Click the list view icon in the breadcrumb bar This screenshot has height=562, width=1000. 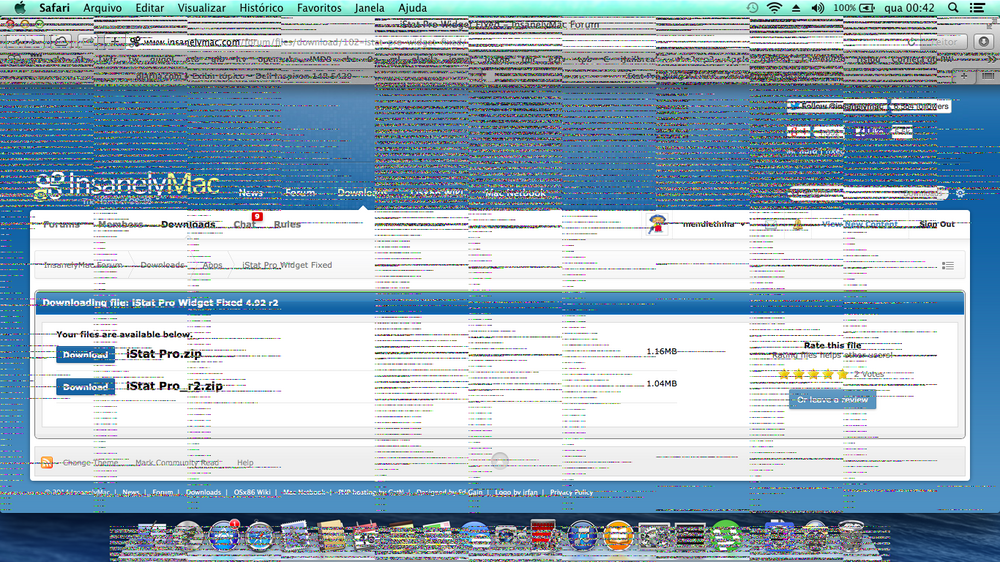click(x=948, y=266)
